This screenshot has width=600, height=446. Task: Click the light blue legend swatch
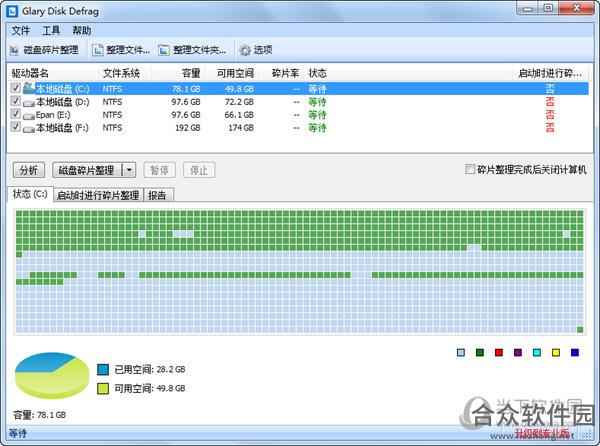[461, 352]
